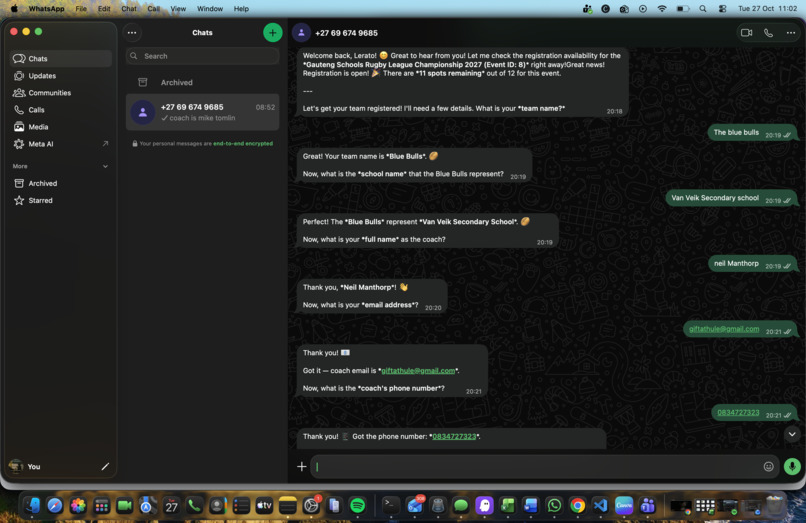Open FaceTime from the Dock

(x=124, y=506)
